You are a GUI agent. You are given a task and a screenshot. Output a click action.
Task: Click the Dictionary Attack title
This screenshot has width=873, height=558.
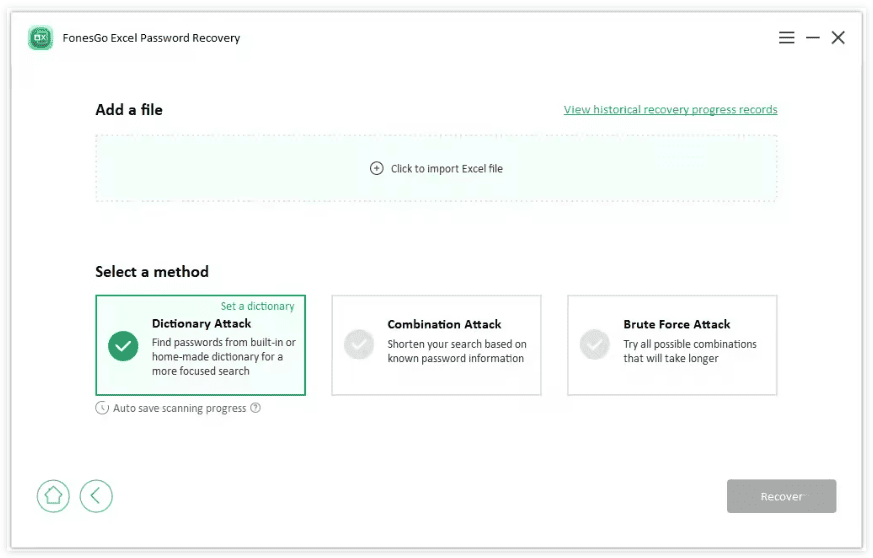(x=202, y=324)
